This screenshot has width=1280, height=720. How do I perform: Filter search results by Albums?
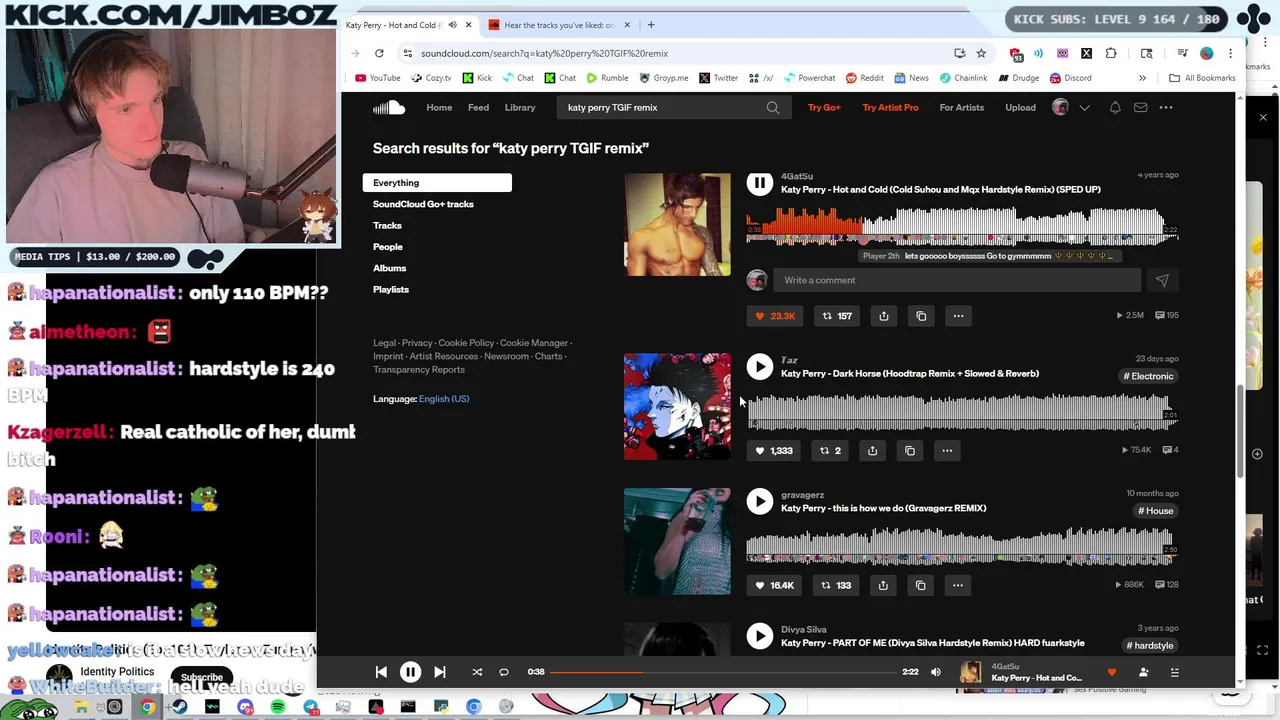tap(389, 268)
